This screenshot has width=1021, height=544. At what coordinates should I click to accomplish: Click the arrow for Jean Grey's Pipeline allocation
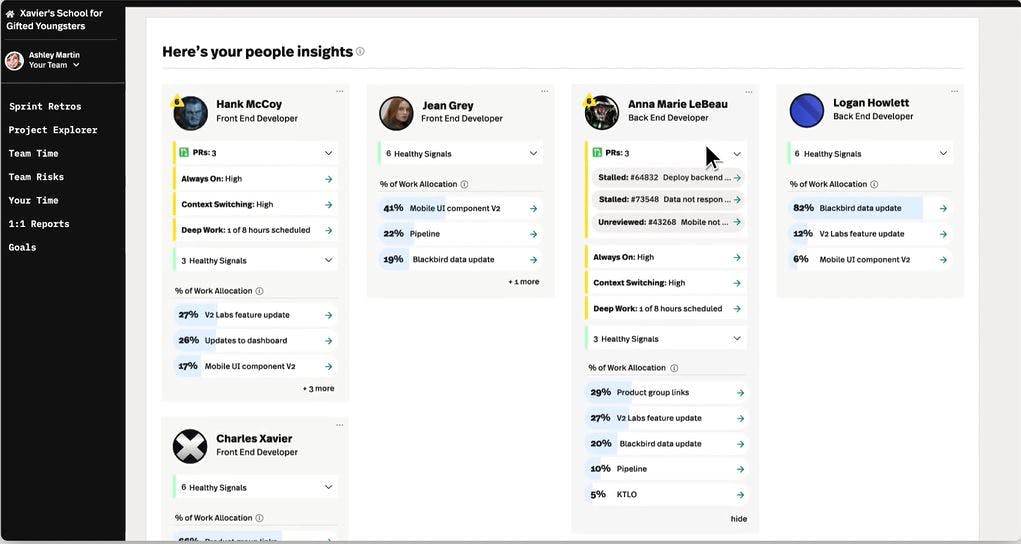tap(533, 234)
